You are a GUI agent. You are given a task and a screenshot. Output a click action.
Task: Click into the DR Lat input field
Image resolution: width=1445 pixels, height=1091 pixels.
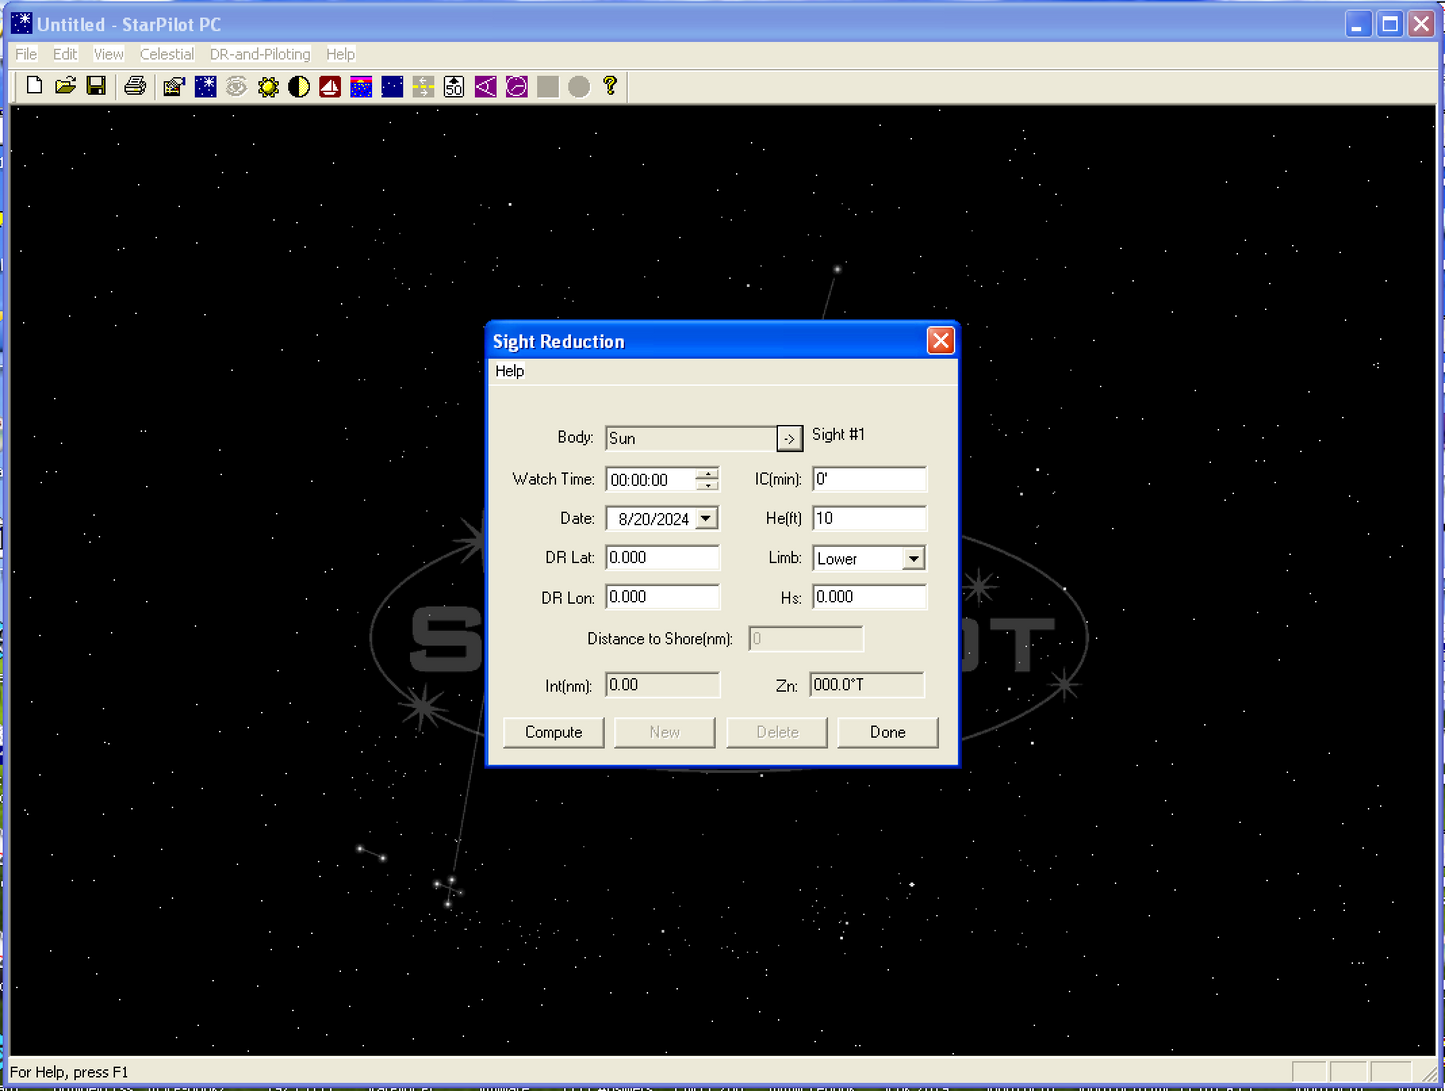click(662, 558)
